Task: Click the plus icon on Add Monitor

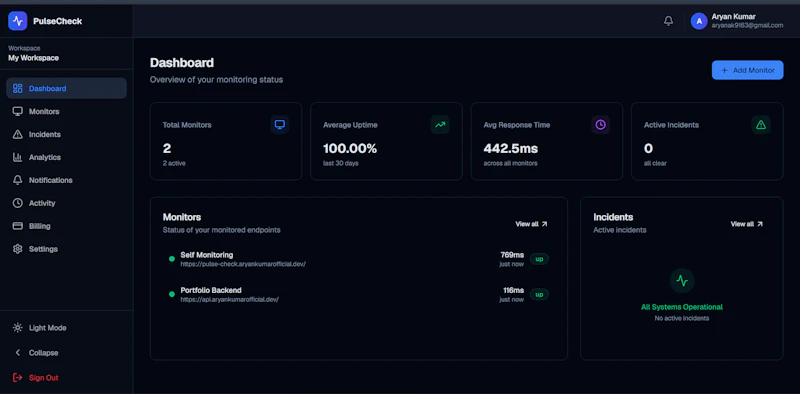Action: 724,70
